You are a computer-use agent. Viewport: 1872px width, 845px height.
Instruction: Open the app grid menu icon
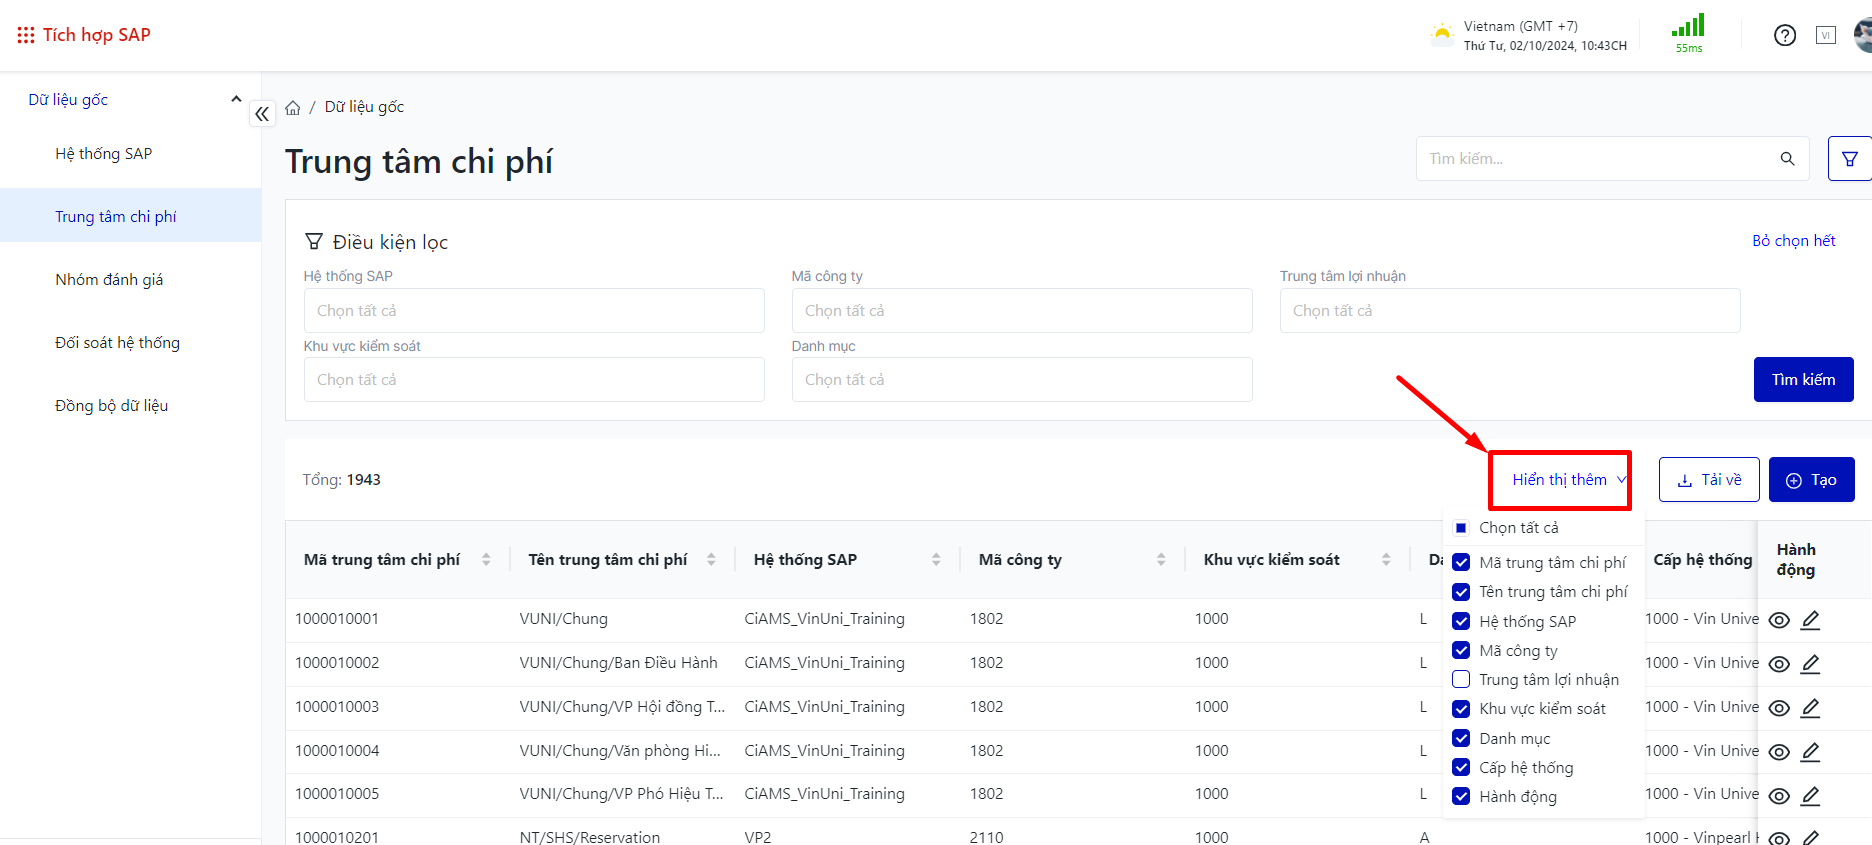click(x=25, y=35)
